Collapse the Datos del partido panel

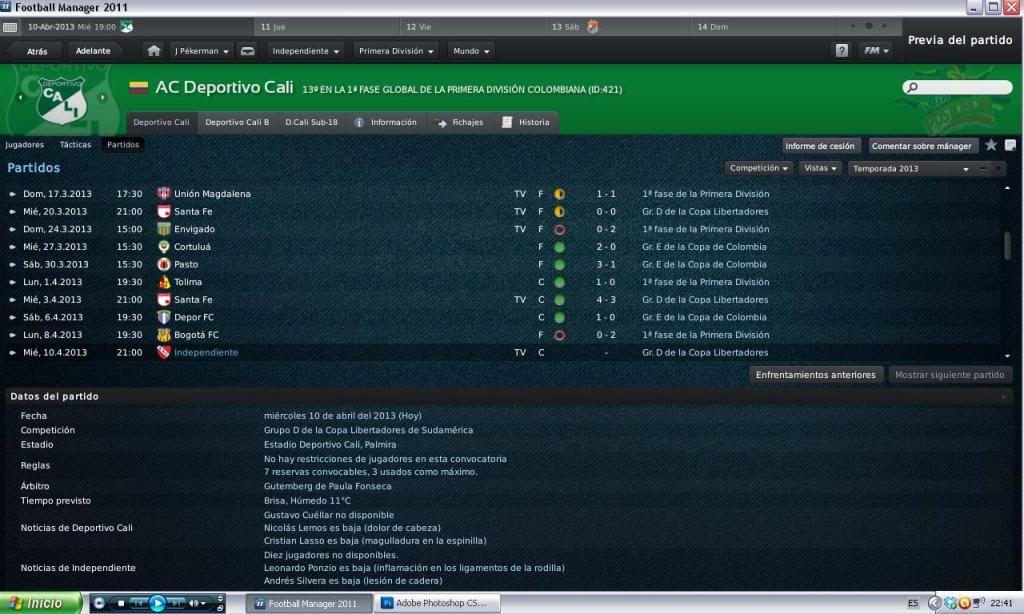(x=1004, y=396)
